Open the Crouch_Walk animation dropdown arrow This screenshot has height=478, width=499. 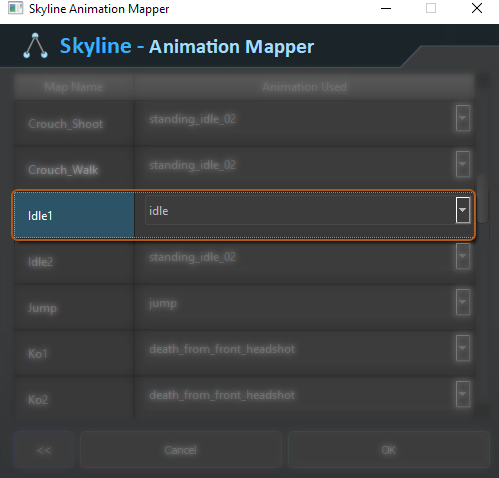[463, 164]
